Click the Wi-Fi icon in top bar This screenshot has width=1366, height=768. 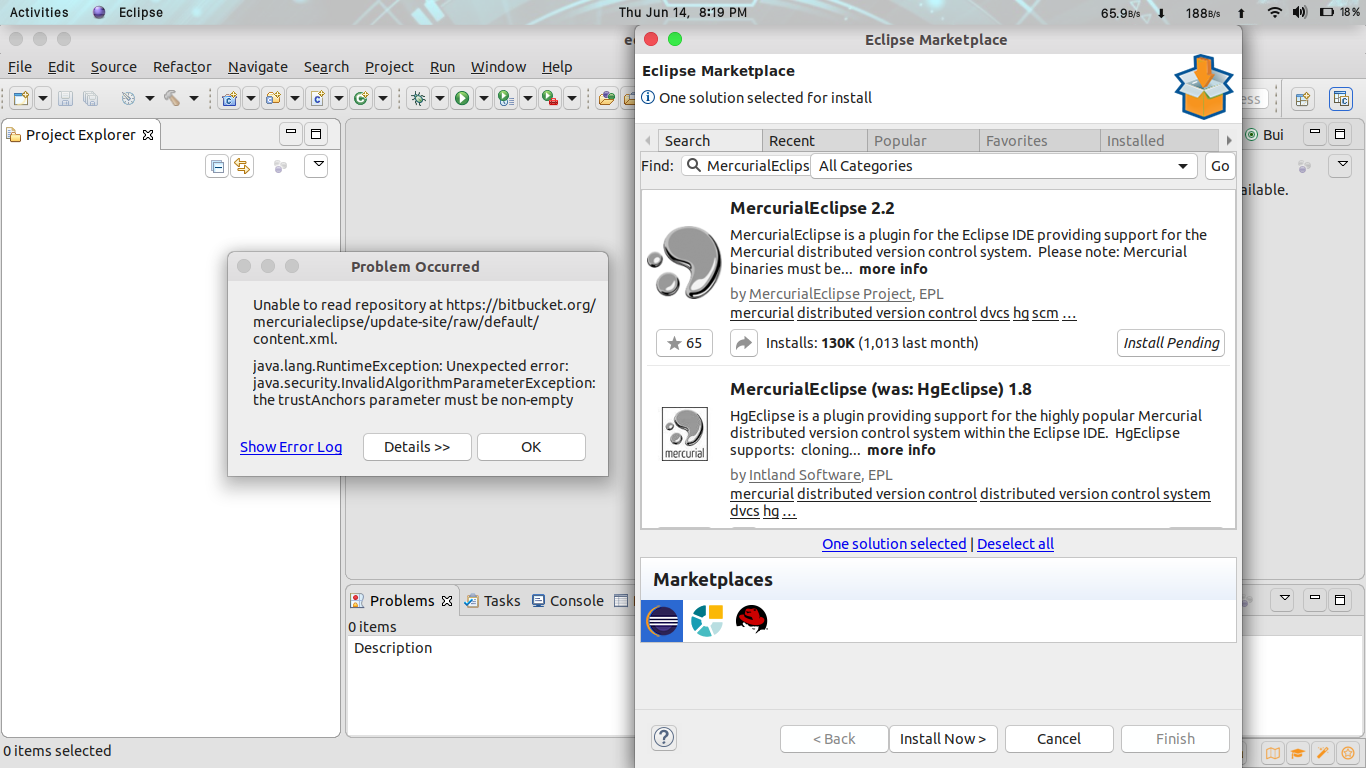pos(1274,12)
